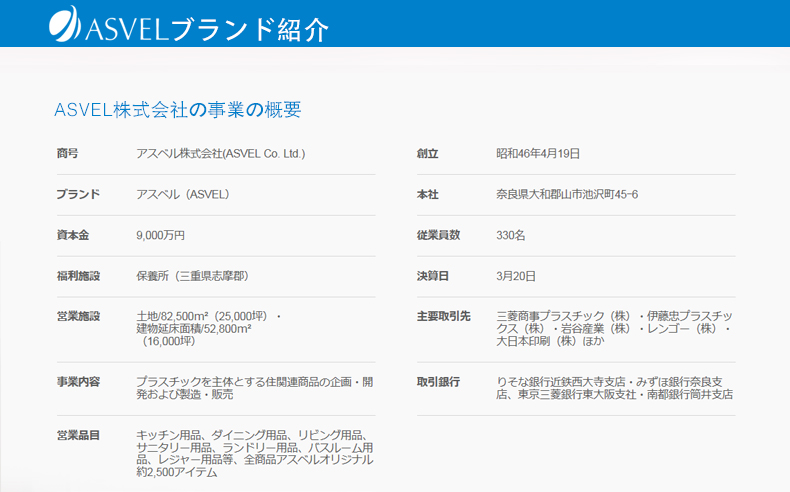
Task: Click the '営業品目' label
Action: pyautogui.click(x=78, y=435)
